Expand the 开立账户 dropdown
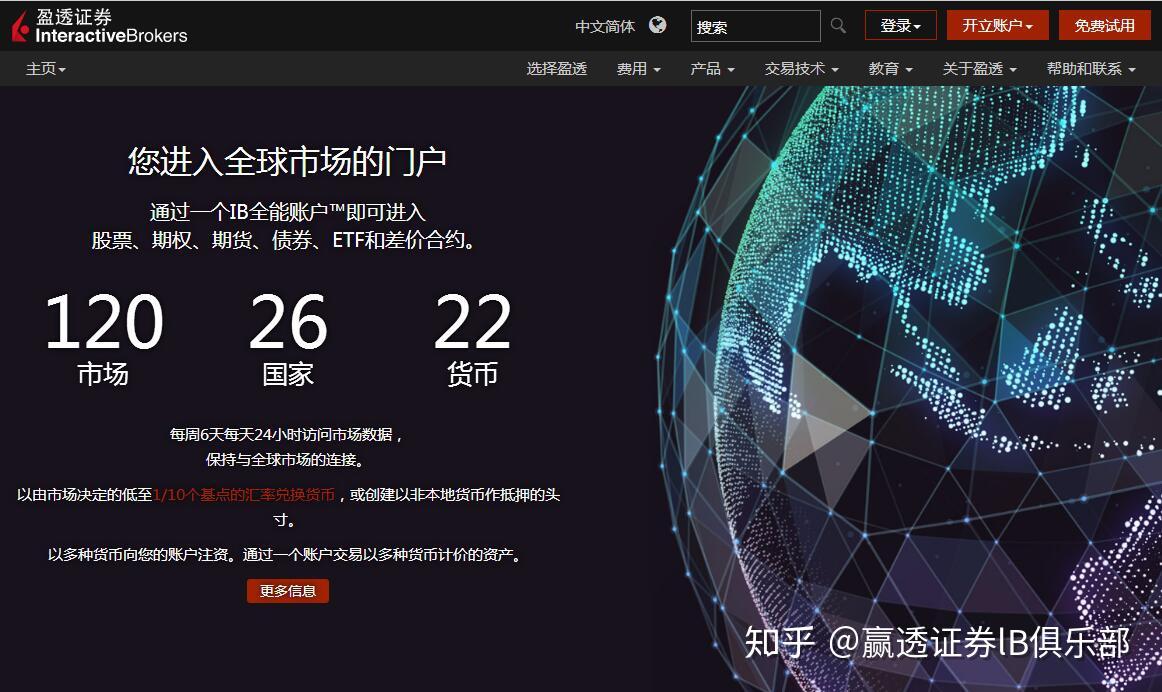1162x692 pixels. pos(996,25)
